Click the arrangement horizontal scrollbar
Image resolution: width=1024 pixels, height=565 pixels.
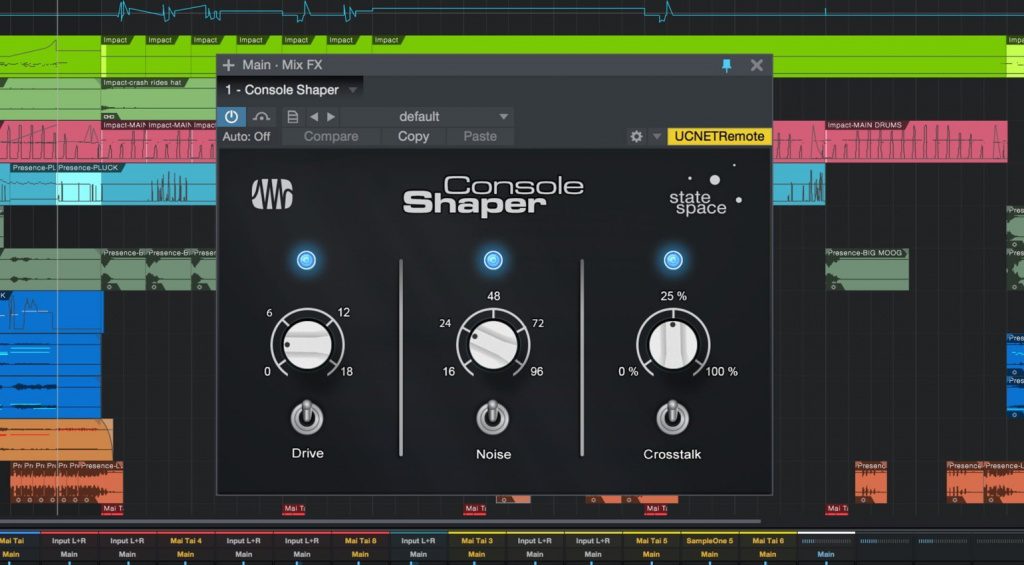coord(380,521)
